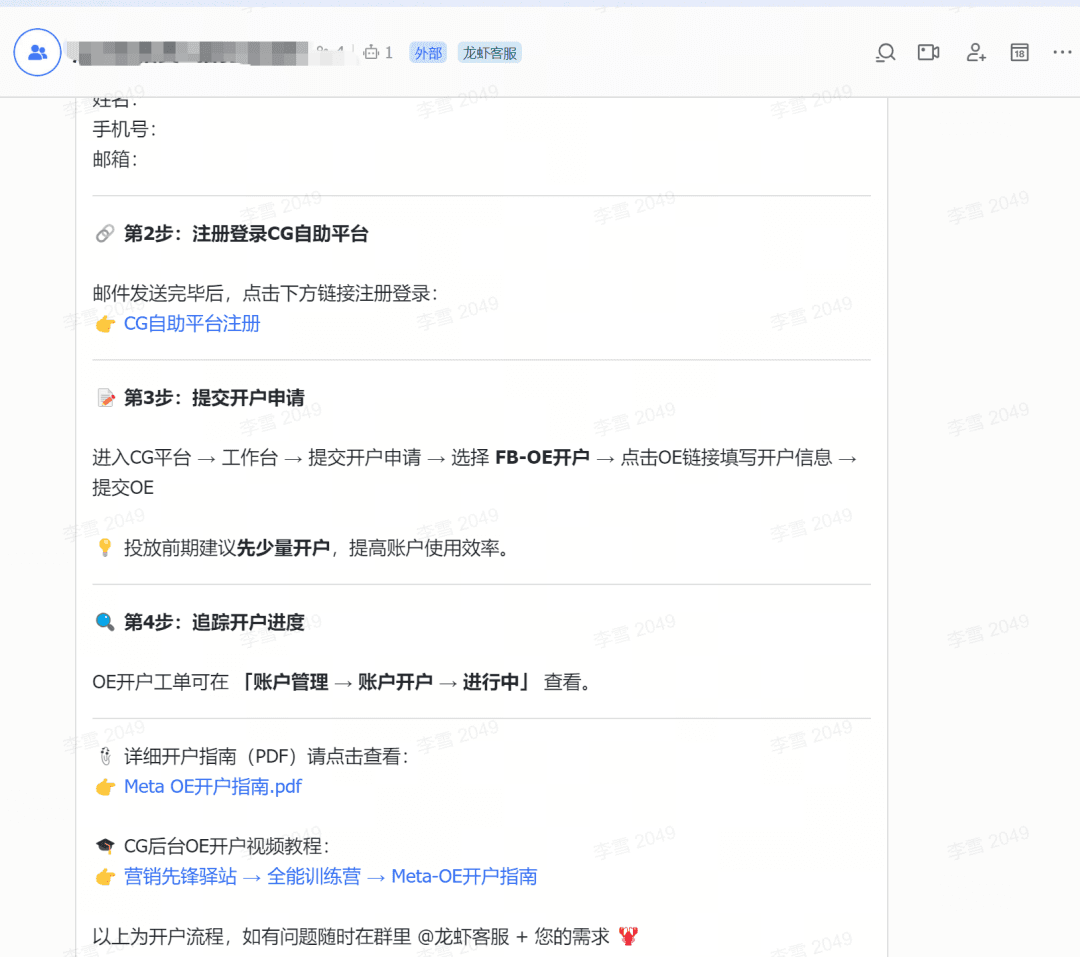Click the graduation cap emoji beside CG后台
1080x957 pixels.
tap(105, 846)
